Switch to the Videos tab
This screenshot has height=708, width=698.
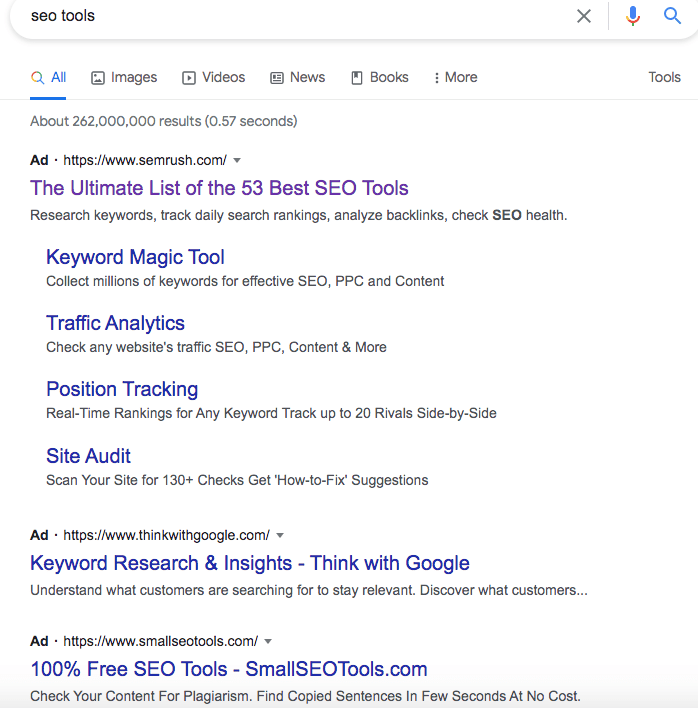pos(214,78)
